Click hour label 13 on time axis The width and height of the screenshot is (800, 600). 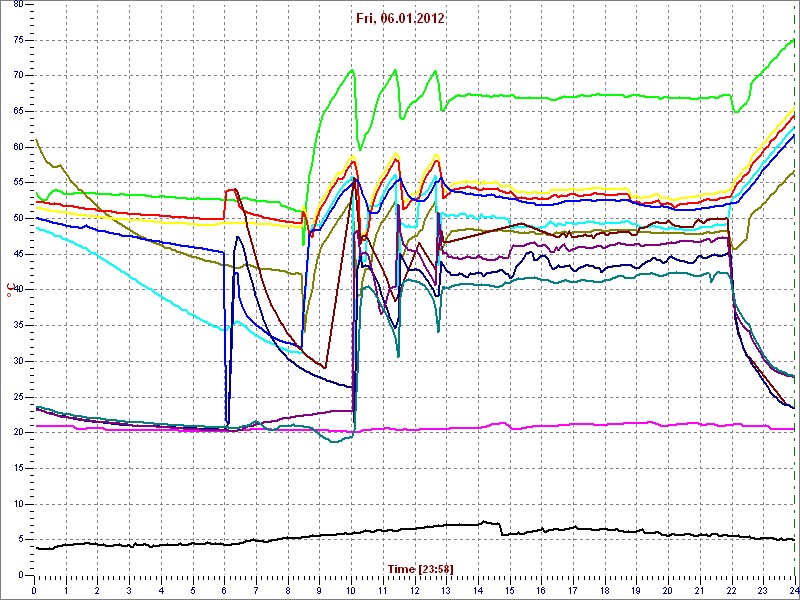coord(446,589)
